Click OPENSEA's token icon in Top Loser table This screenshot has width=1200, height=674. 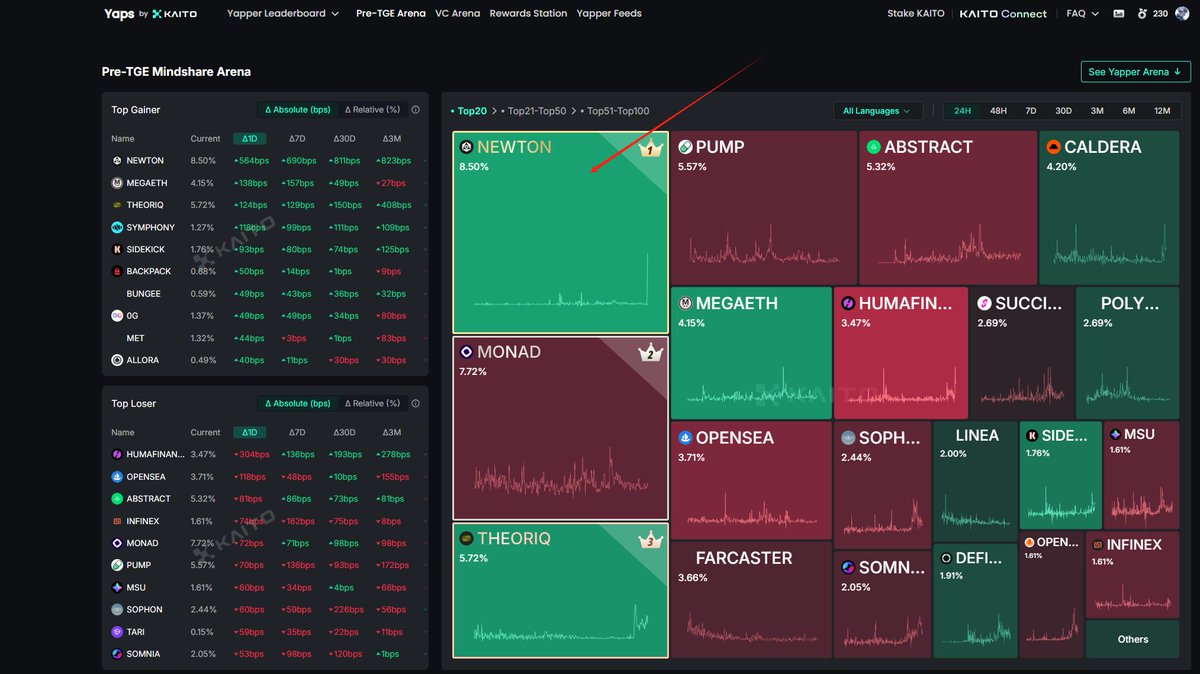tap(117, 477)
